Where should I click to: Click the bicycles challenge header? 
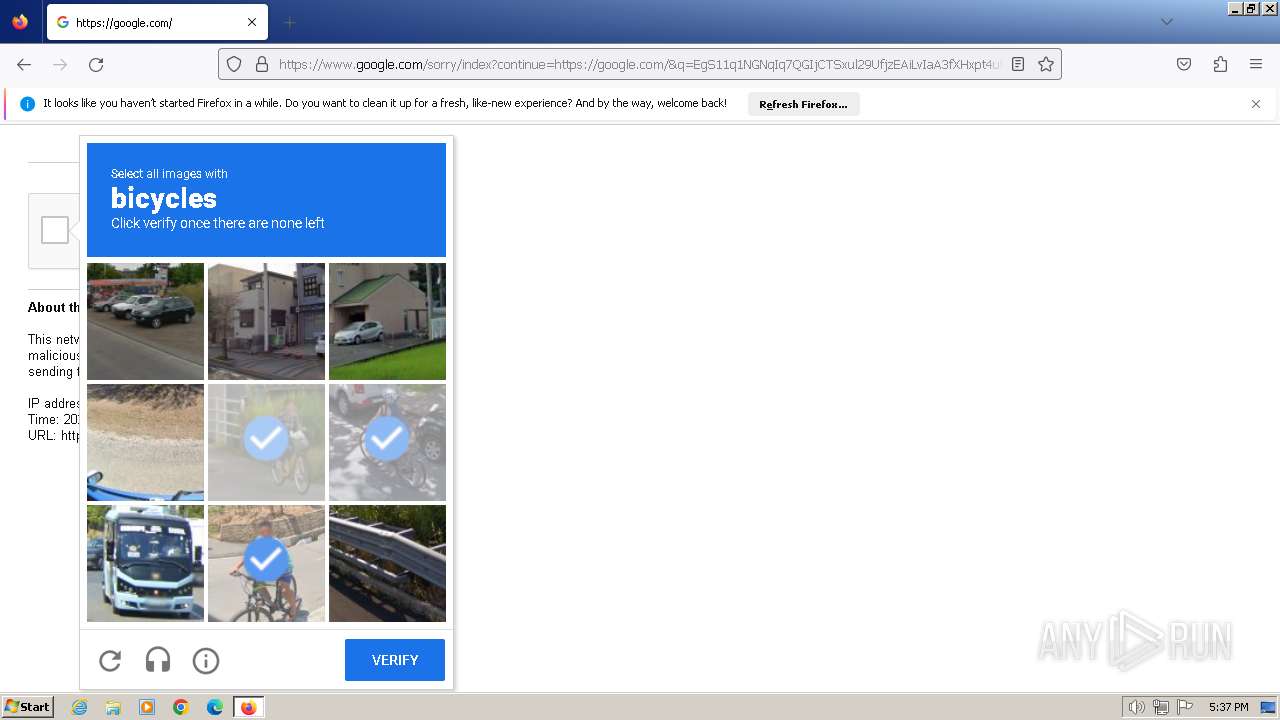point(266,200)
